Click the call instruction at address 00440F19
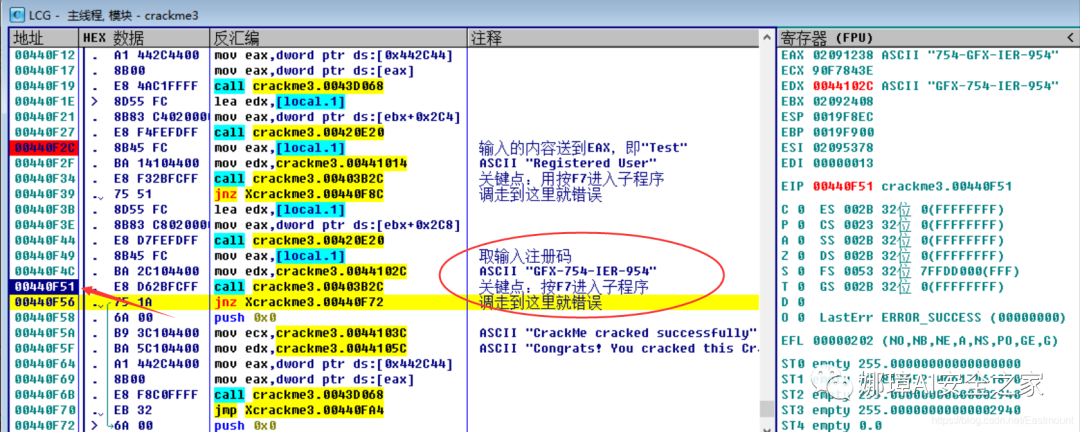 pyautogui.click(x=299, y=86)
